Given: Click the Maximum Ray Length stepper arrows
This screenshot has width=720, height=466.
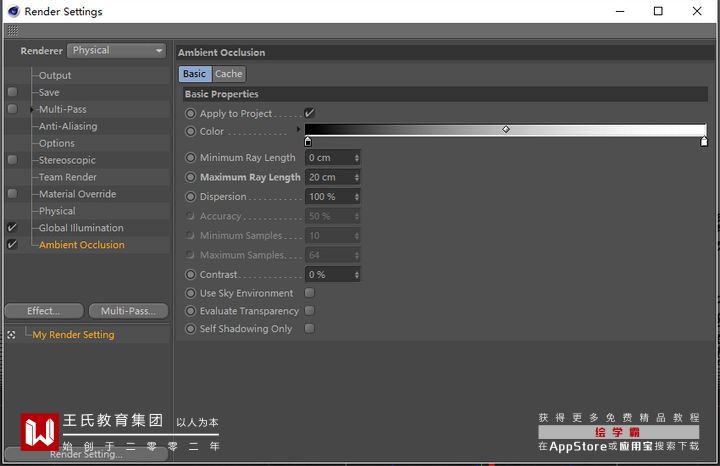Looking at the screenshot, I should click(x=357, y=177).
